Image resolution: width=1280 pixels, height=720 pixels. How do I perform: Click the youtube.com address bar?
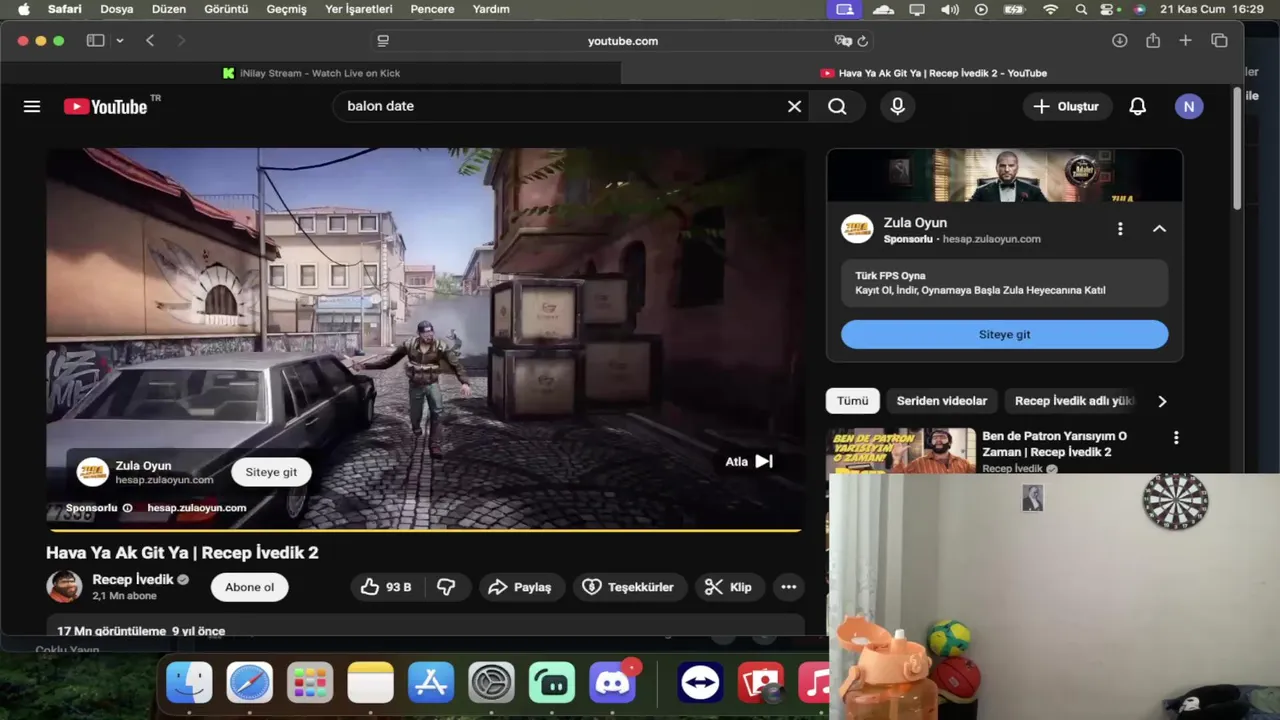622,41
